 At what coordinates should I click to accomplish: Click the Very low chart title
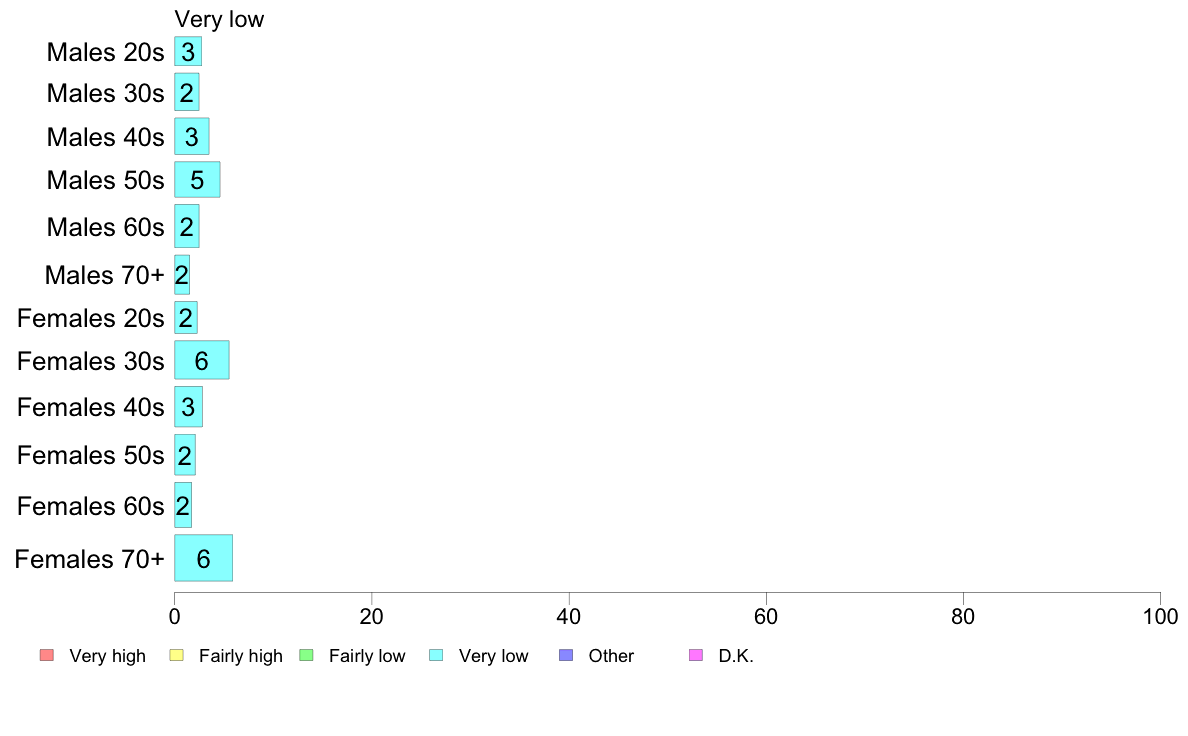219,19
